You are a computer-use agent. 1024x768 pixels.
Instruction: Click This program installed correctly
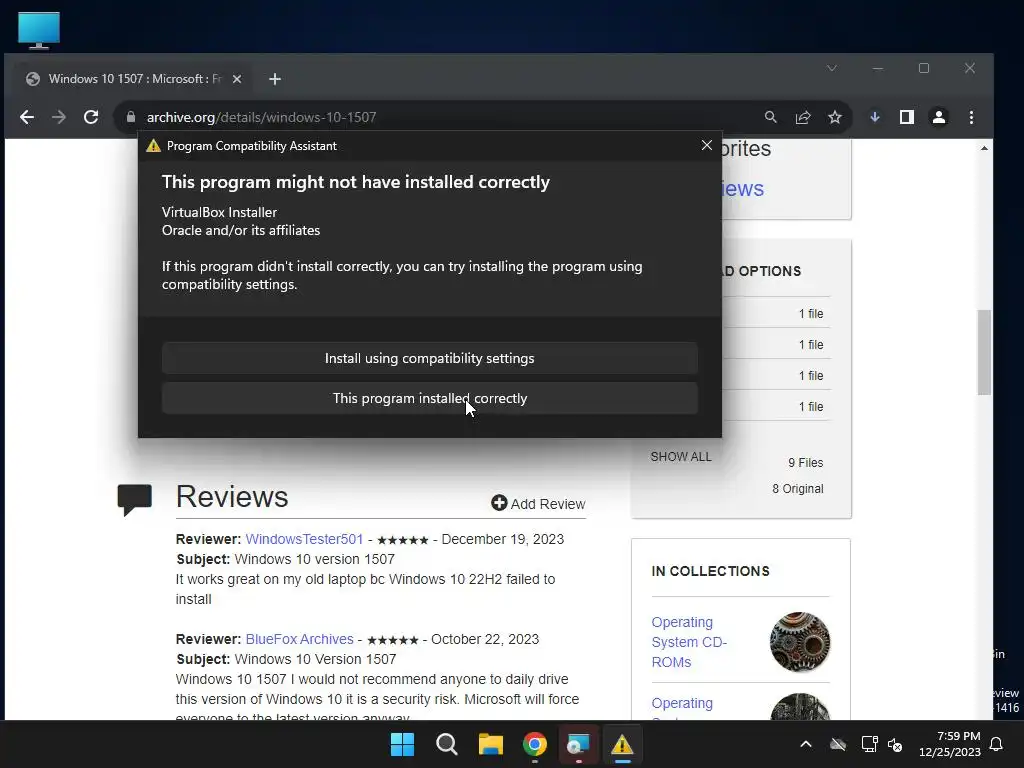click(x=430, y=398)
